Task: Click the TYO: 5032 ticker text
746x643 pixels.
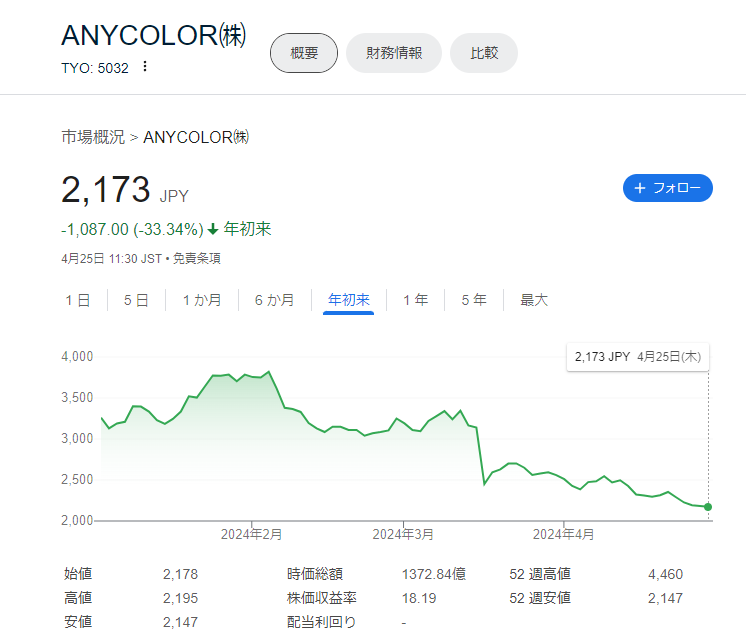Action: click(x=95, y=68)
